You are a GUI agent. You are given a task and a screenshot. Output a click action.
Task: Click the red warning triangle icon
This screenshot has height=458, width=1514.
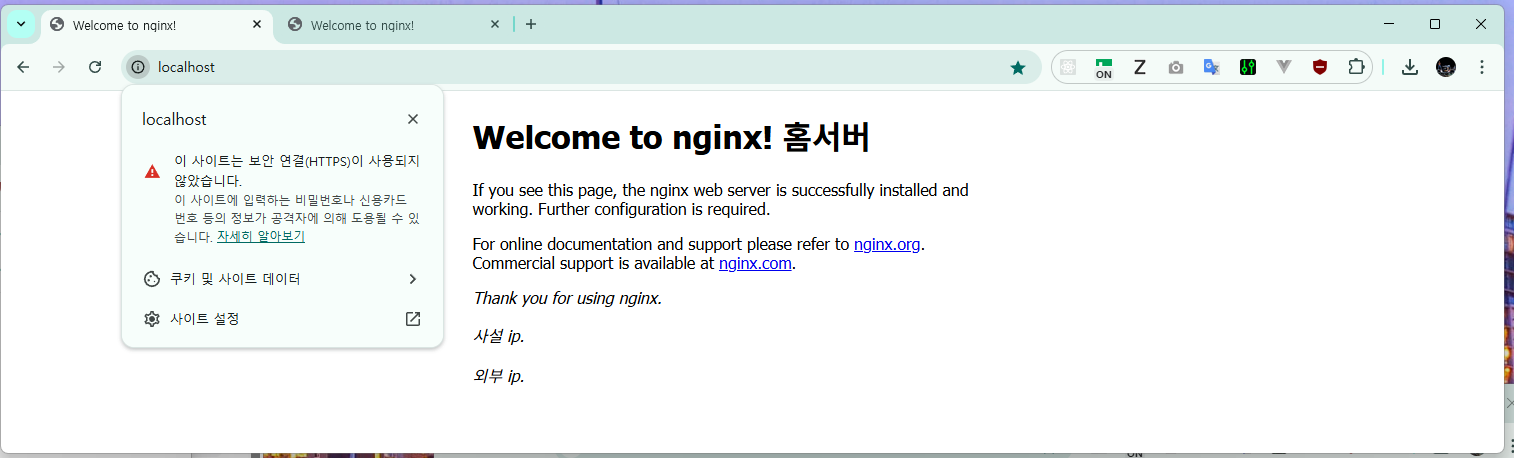click(152, 171)
